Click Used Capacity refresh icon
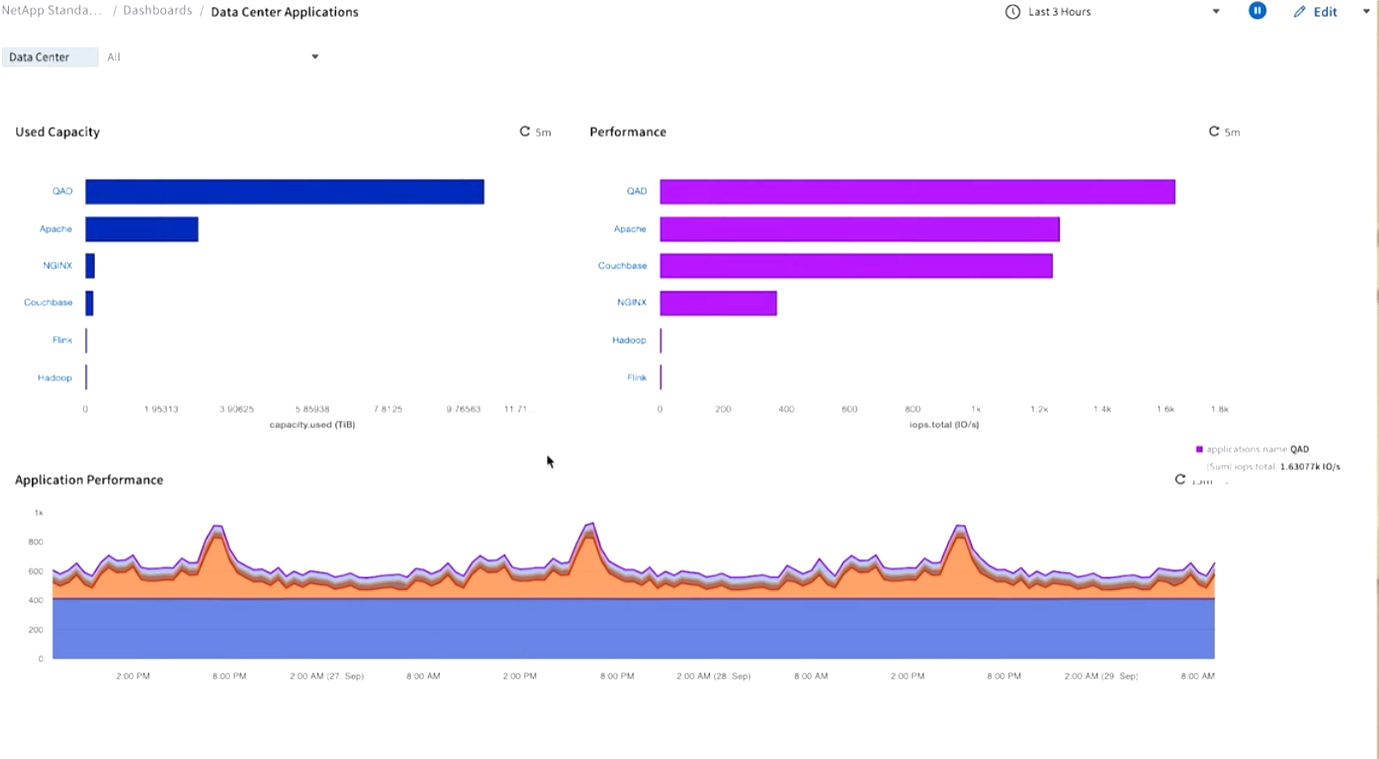This screenshot has height=759, width=1379. (x=525, y=132)
